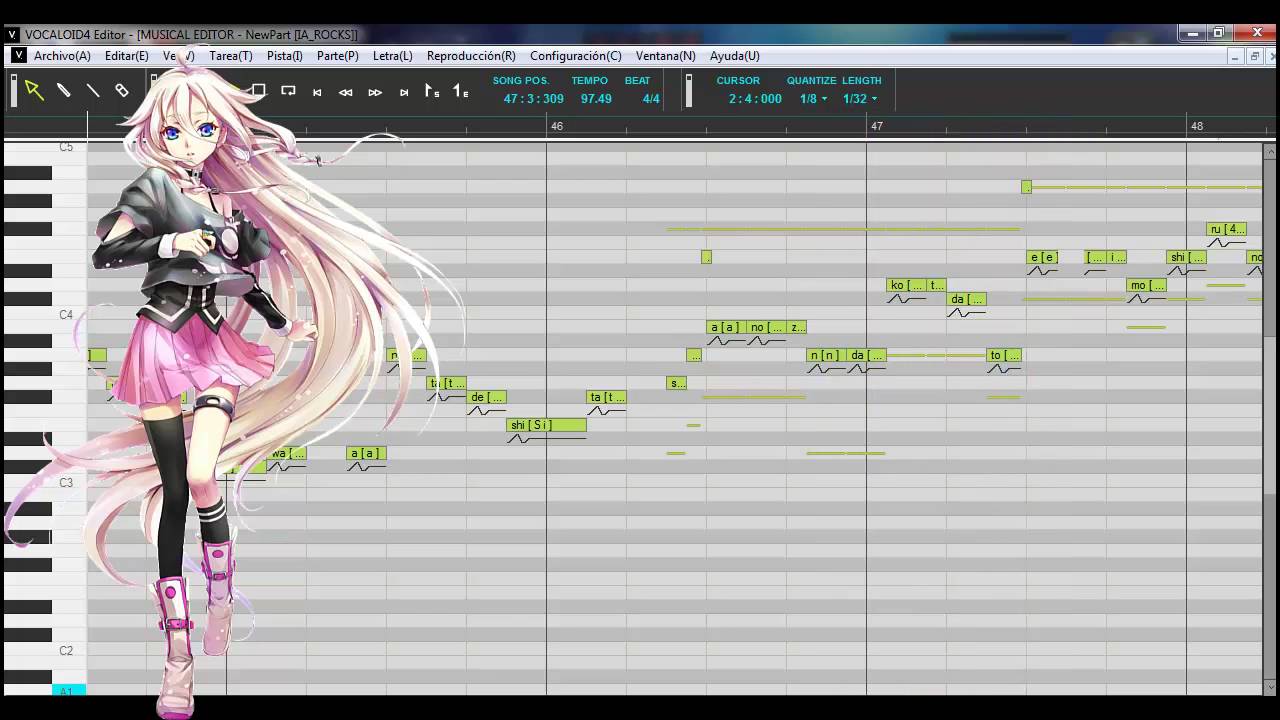
Task: Open the Tarea(T) menu
Action: pos(231,56)
